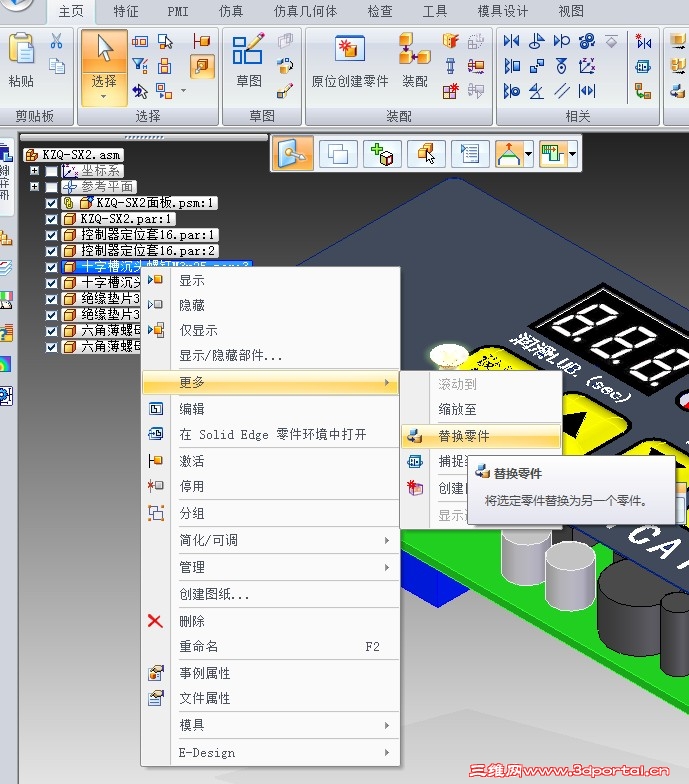Click 缩放至 in the submenu
The width and height of the screenshot is (689, 784).
457,410
